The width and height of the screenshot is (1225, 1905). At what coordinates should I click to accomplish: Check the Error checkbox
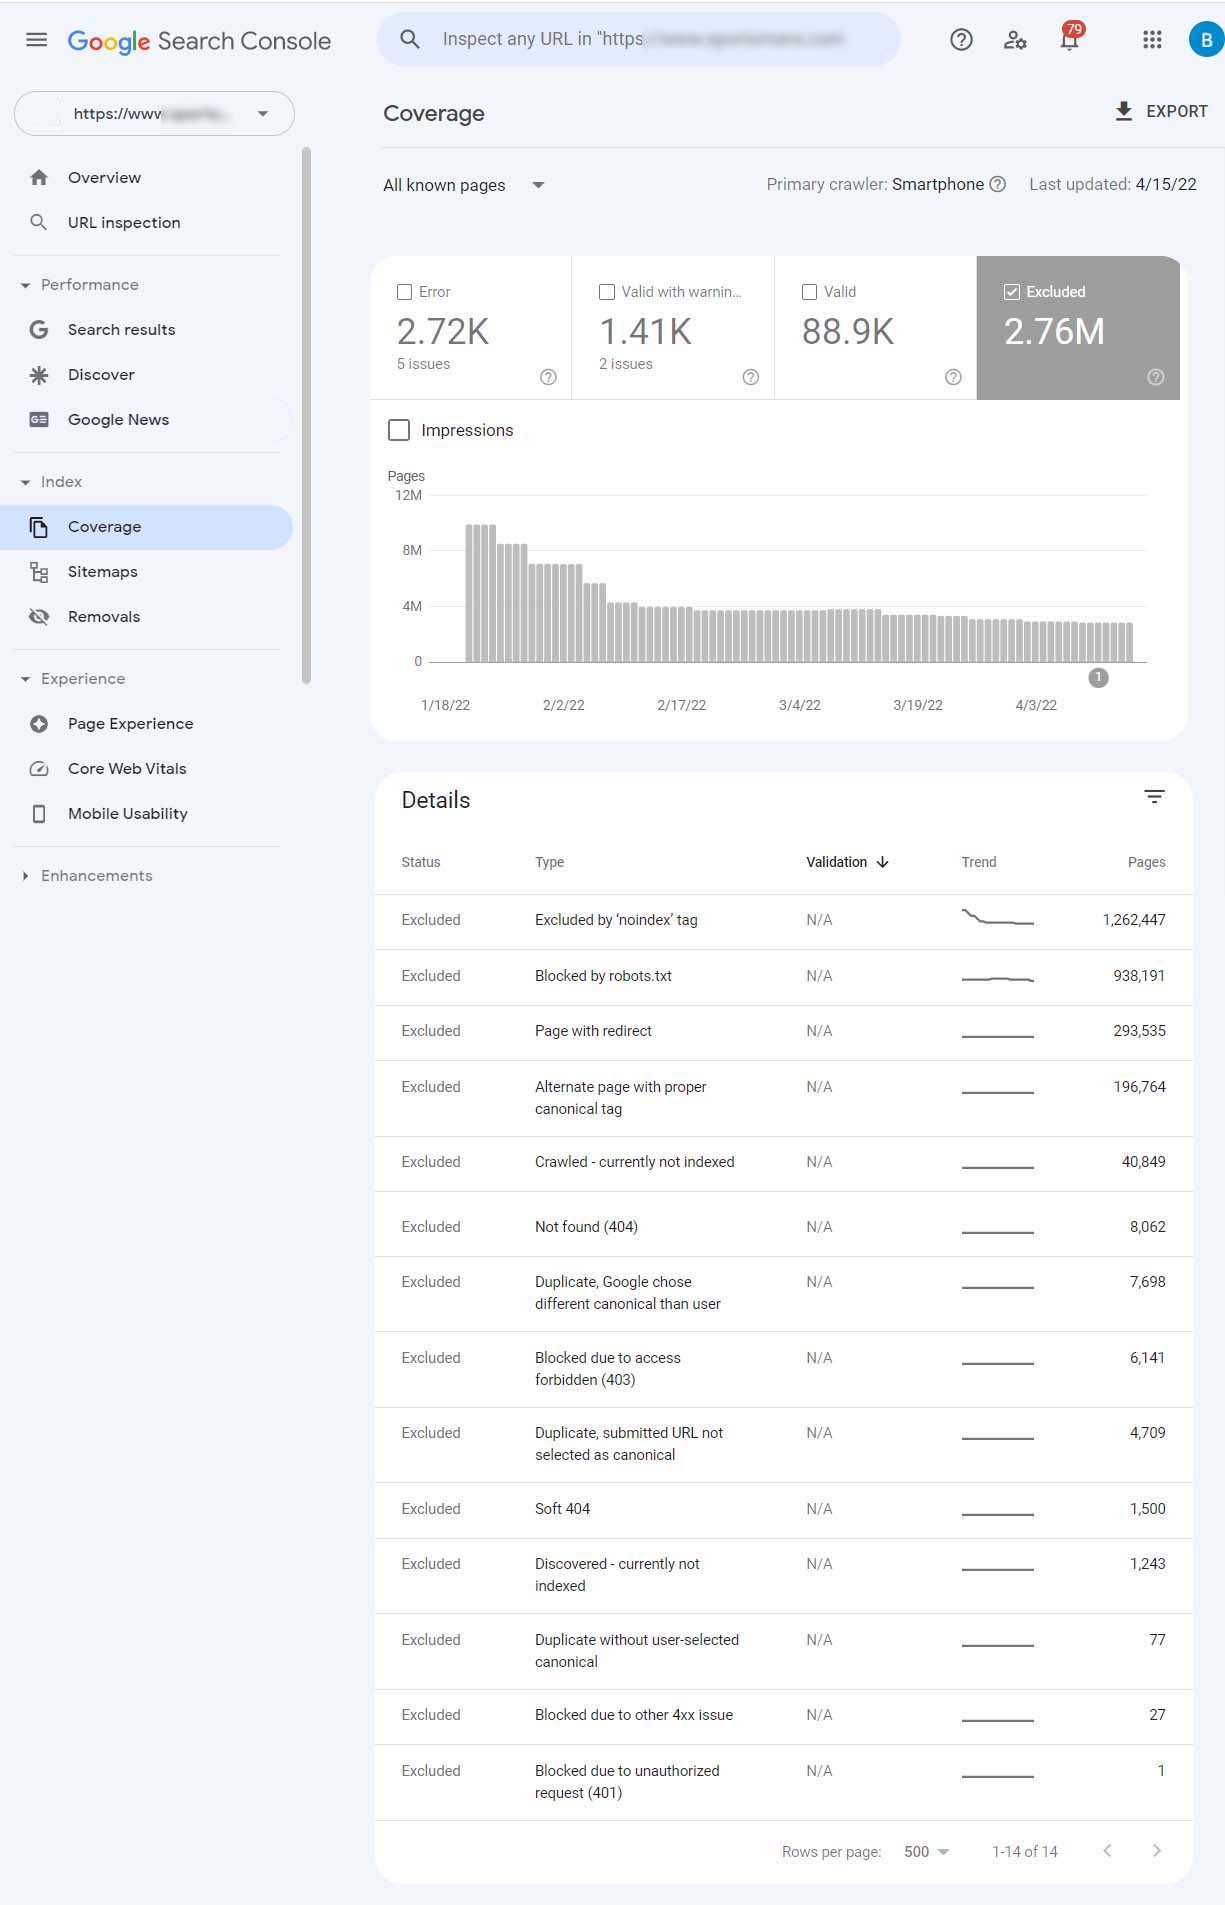(x=405, y=292)
